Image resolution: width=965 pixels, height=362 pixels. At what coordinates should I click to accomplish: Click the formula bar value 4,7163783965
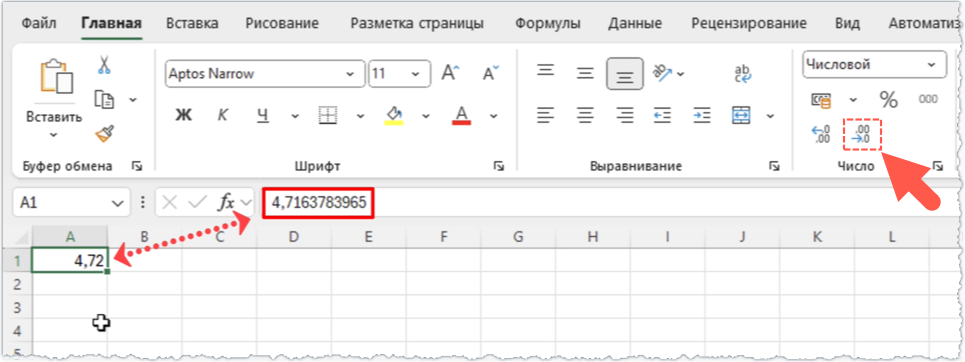pyautogui.click(x=319, y=202)
